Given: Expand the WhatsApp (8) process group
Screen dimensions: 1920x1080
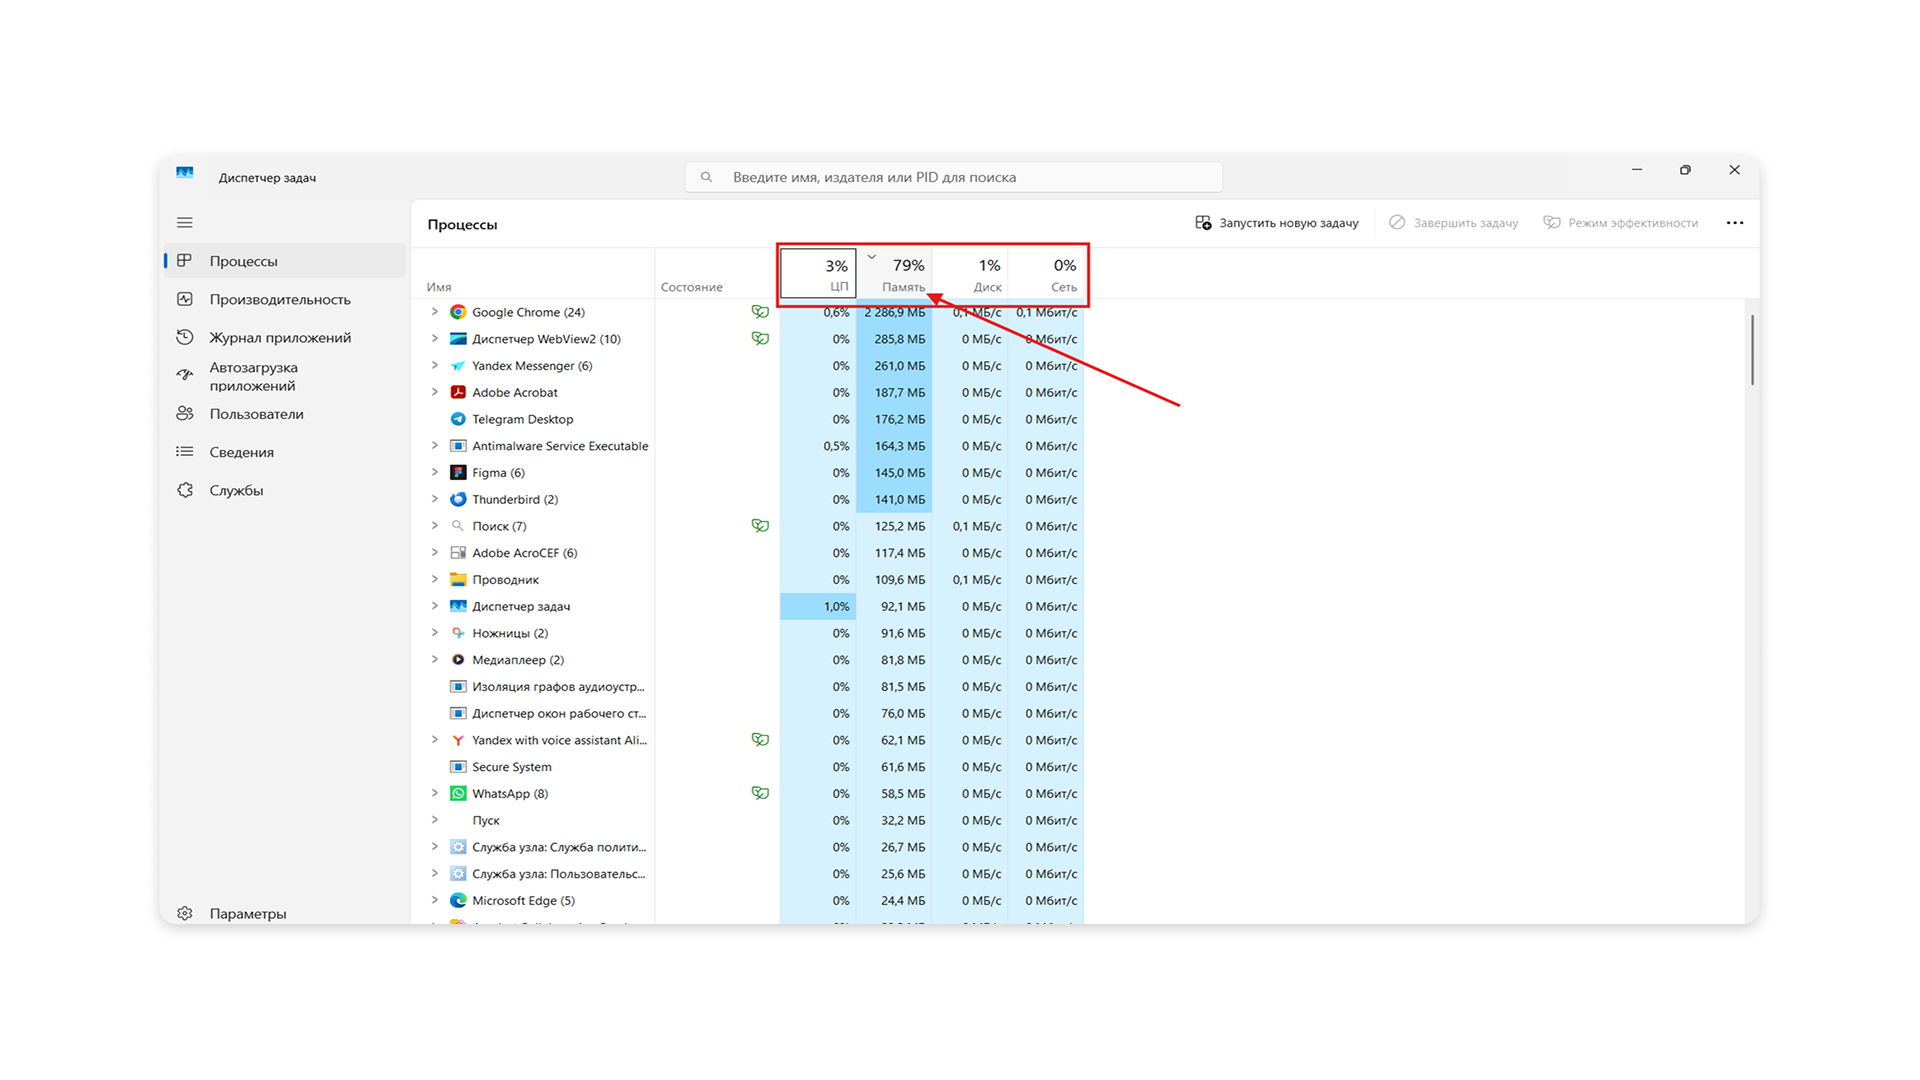Looking at the screenshot, I should 435,793.
